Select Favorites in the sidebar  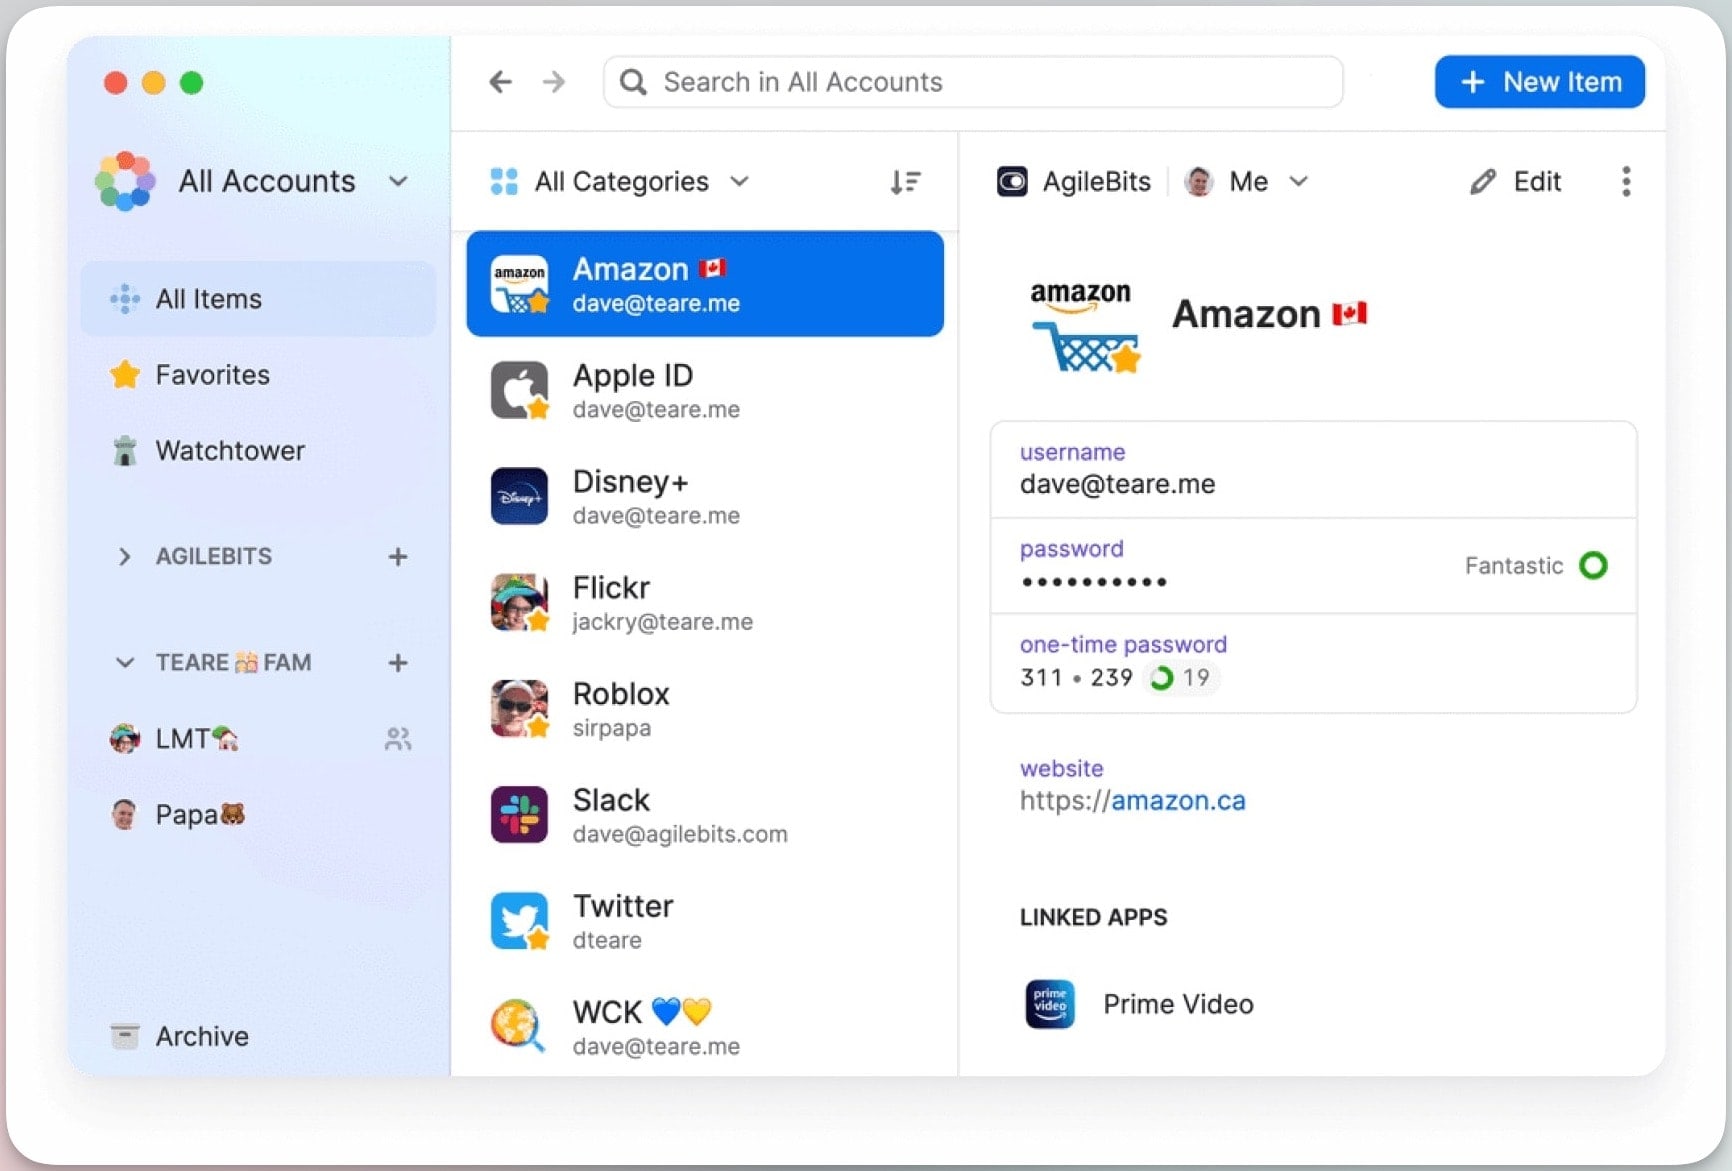(212, 375)
